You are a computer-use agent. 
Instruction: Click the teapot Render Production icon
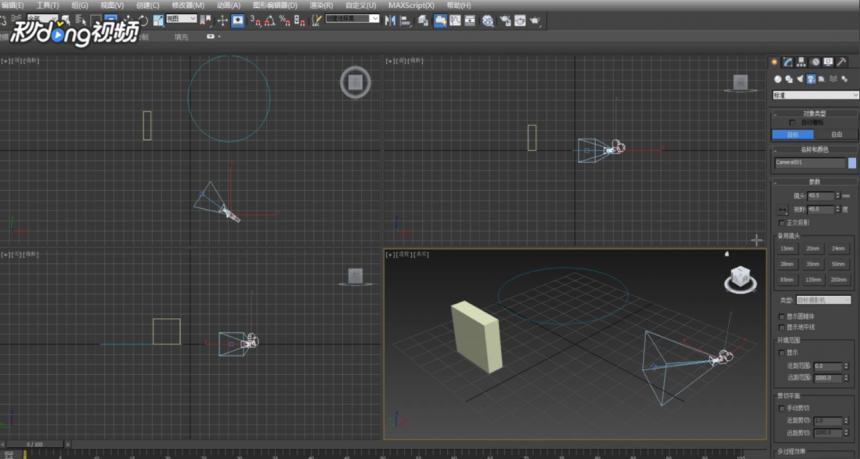(x=535, y=21)
